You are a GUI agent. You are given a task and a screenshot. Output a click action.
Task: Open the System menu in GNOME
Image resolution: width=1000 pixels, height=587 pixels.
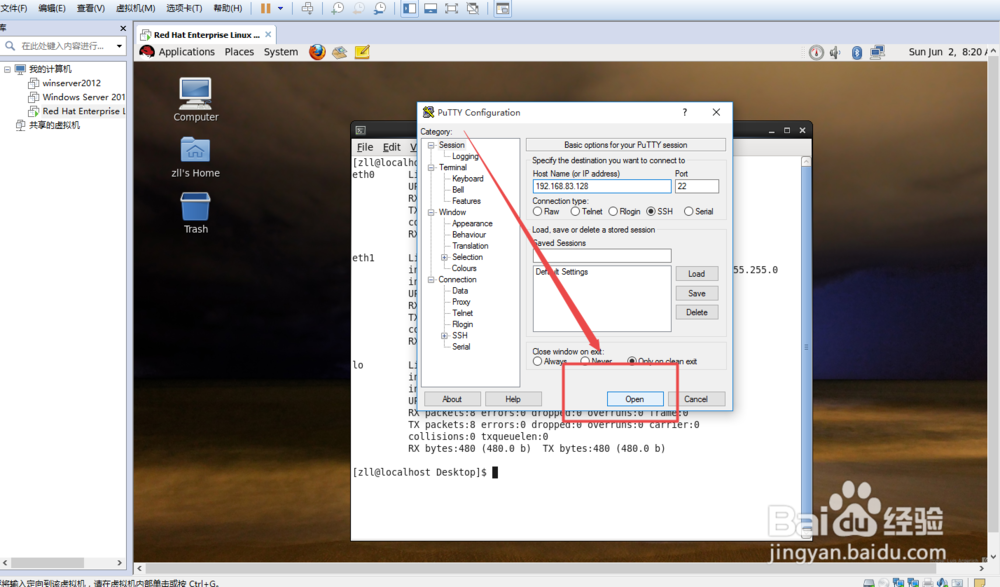tap(281, 52)
